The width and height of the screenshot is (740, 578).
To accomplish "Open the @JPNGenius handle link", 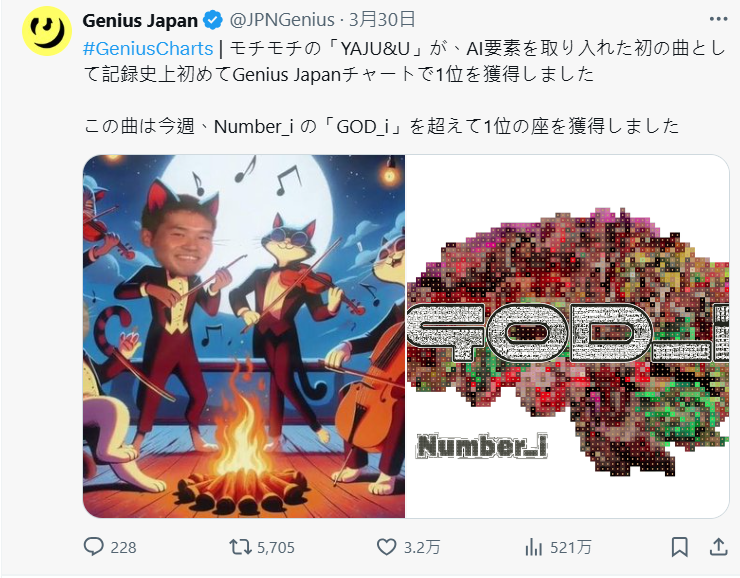I will 282,20.
